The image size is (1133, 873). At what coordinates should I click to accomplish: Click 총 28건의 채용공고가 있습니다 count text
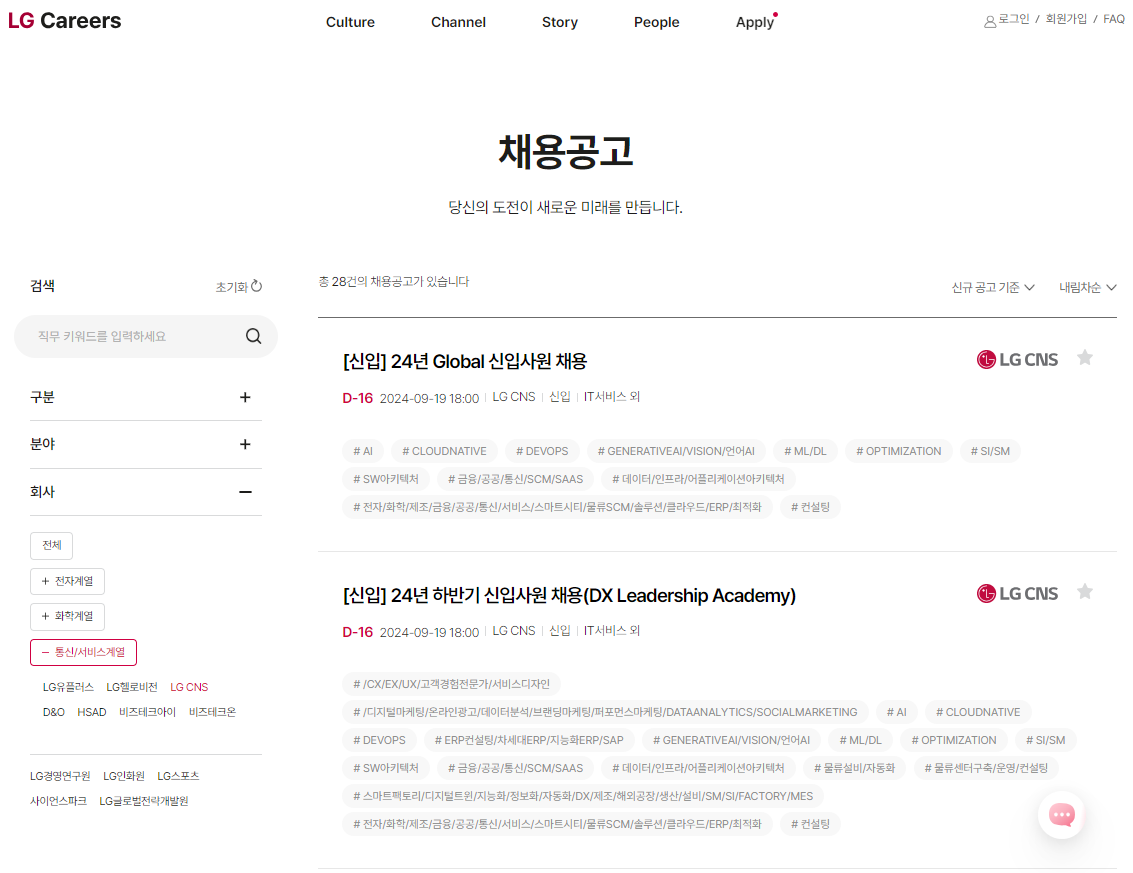pyautogui.click(x=394, y=282)
